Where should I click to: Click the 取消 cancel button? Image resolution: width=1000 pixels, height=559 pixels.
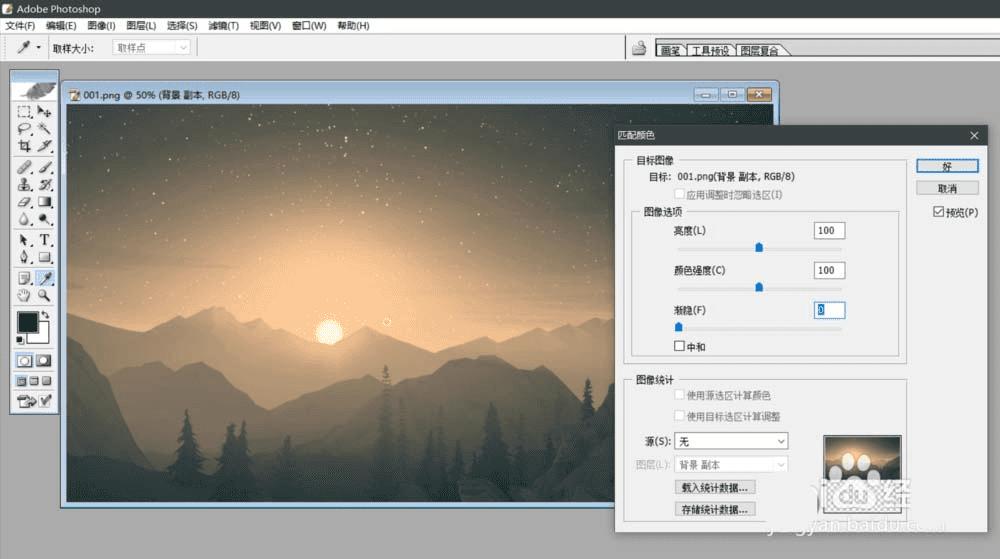click(947, 188)
